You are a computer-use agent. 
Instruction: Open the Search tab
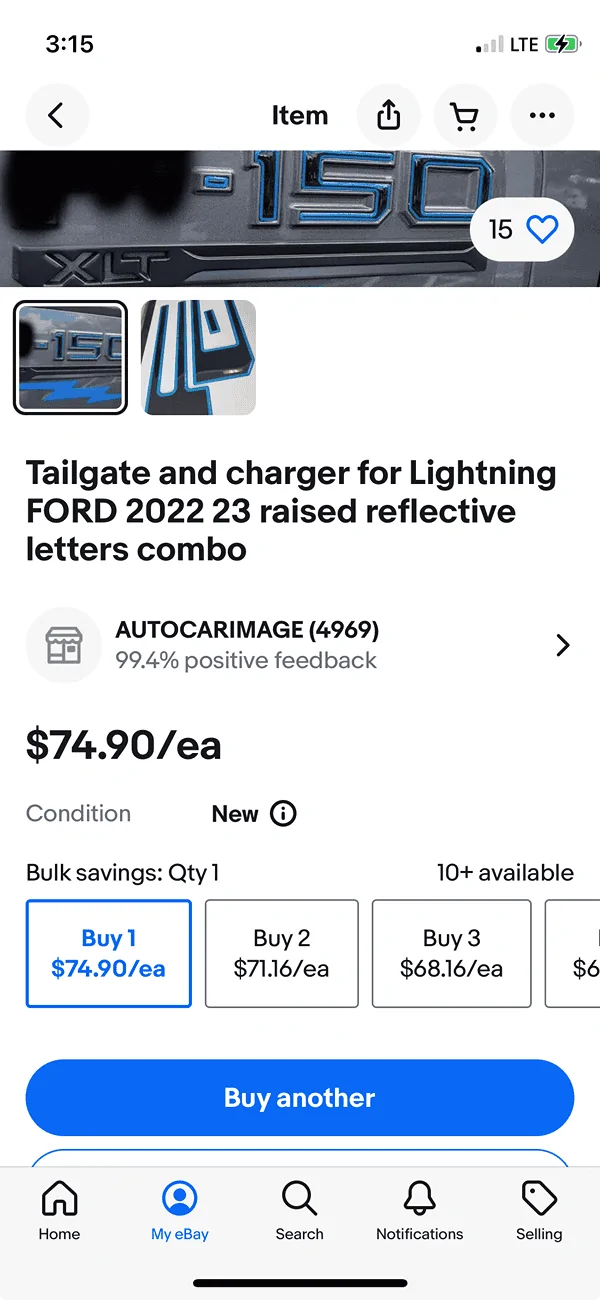pos(299,1210)
